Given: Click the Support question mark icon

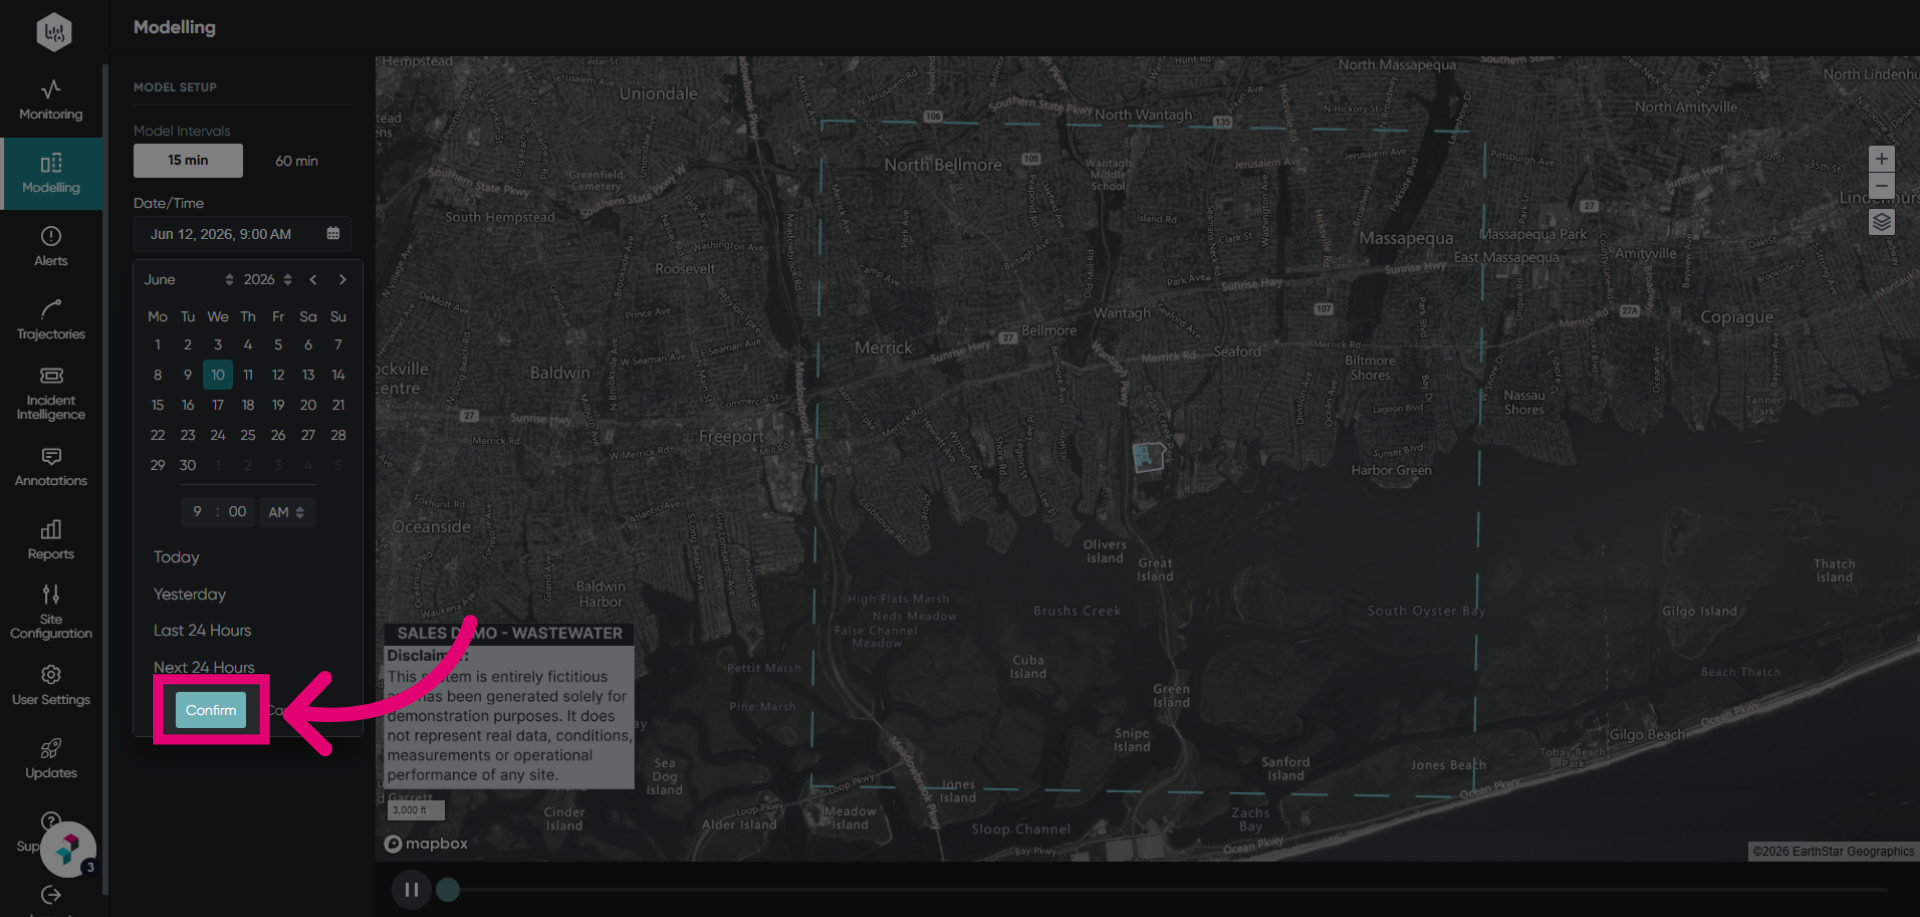Looking at the screenshot, I should click(50, 820).
